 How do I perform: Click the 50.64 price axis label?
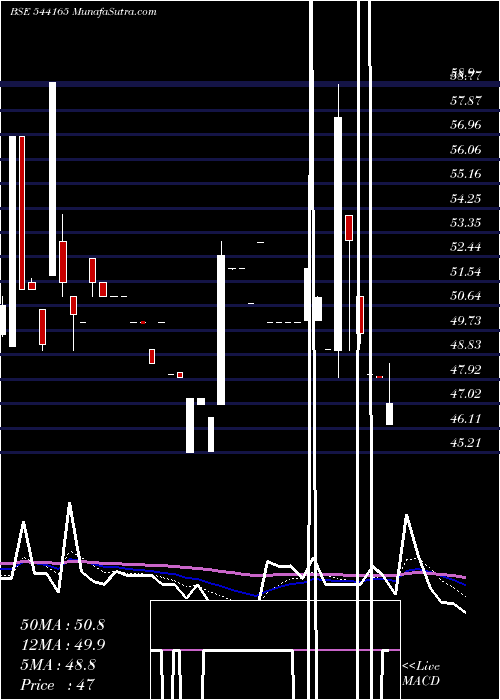coord(466,296)
